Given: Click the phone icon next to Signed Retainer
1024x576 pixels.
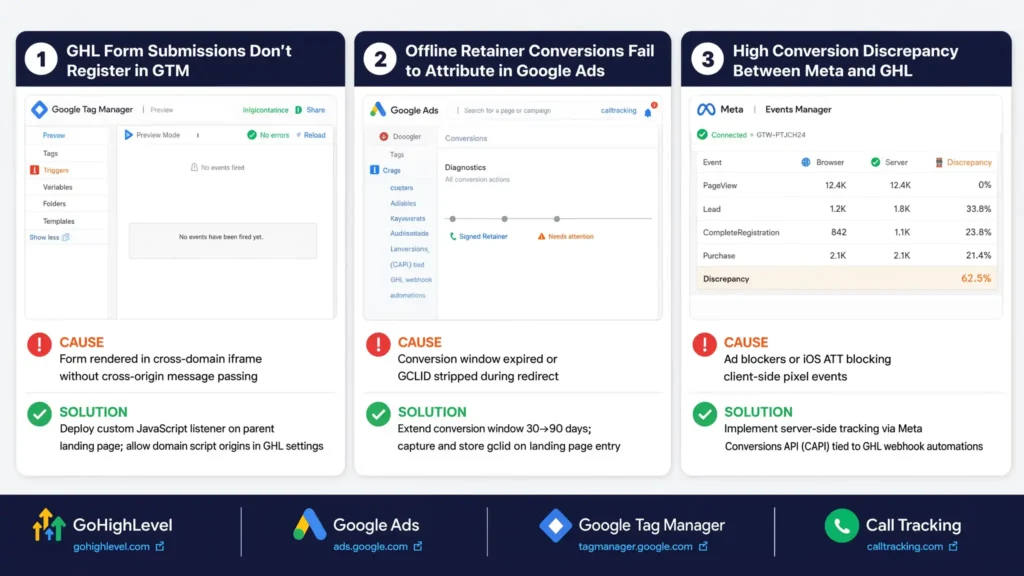Looking at the screenshot, I should (453, 236).
